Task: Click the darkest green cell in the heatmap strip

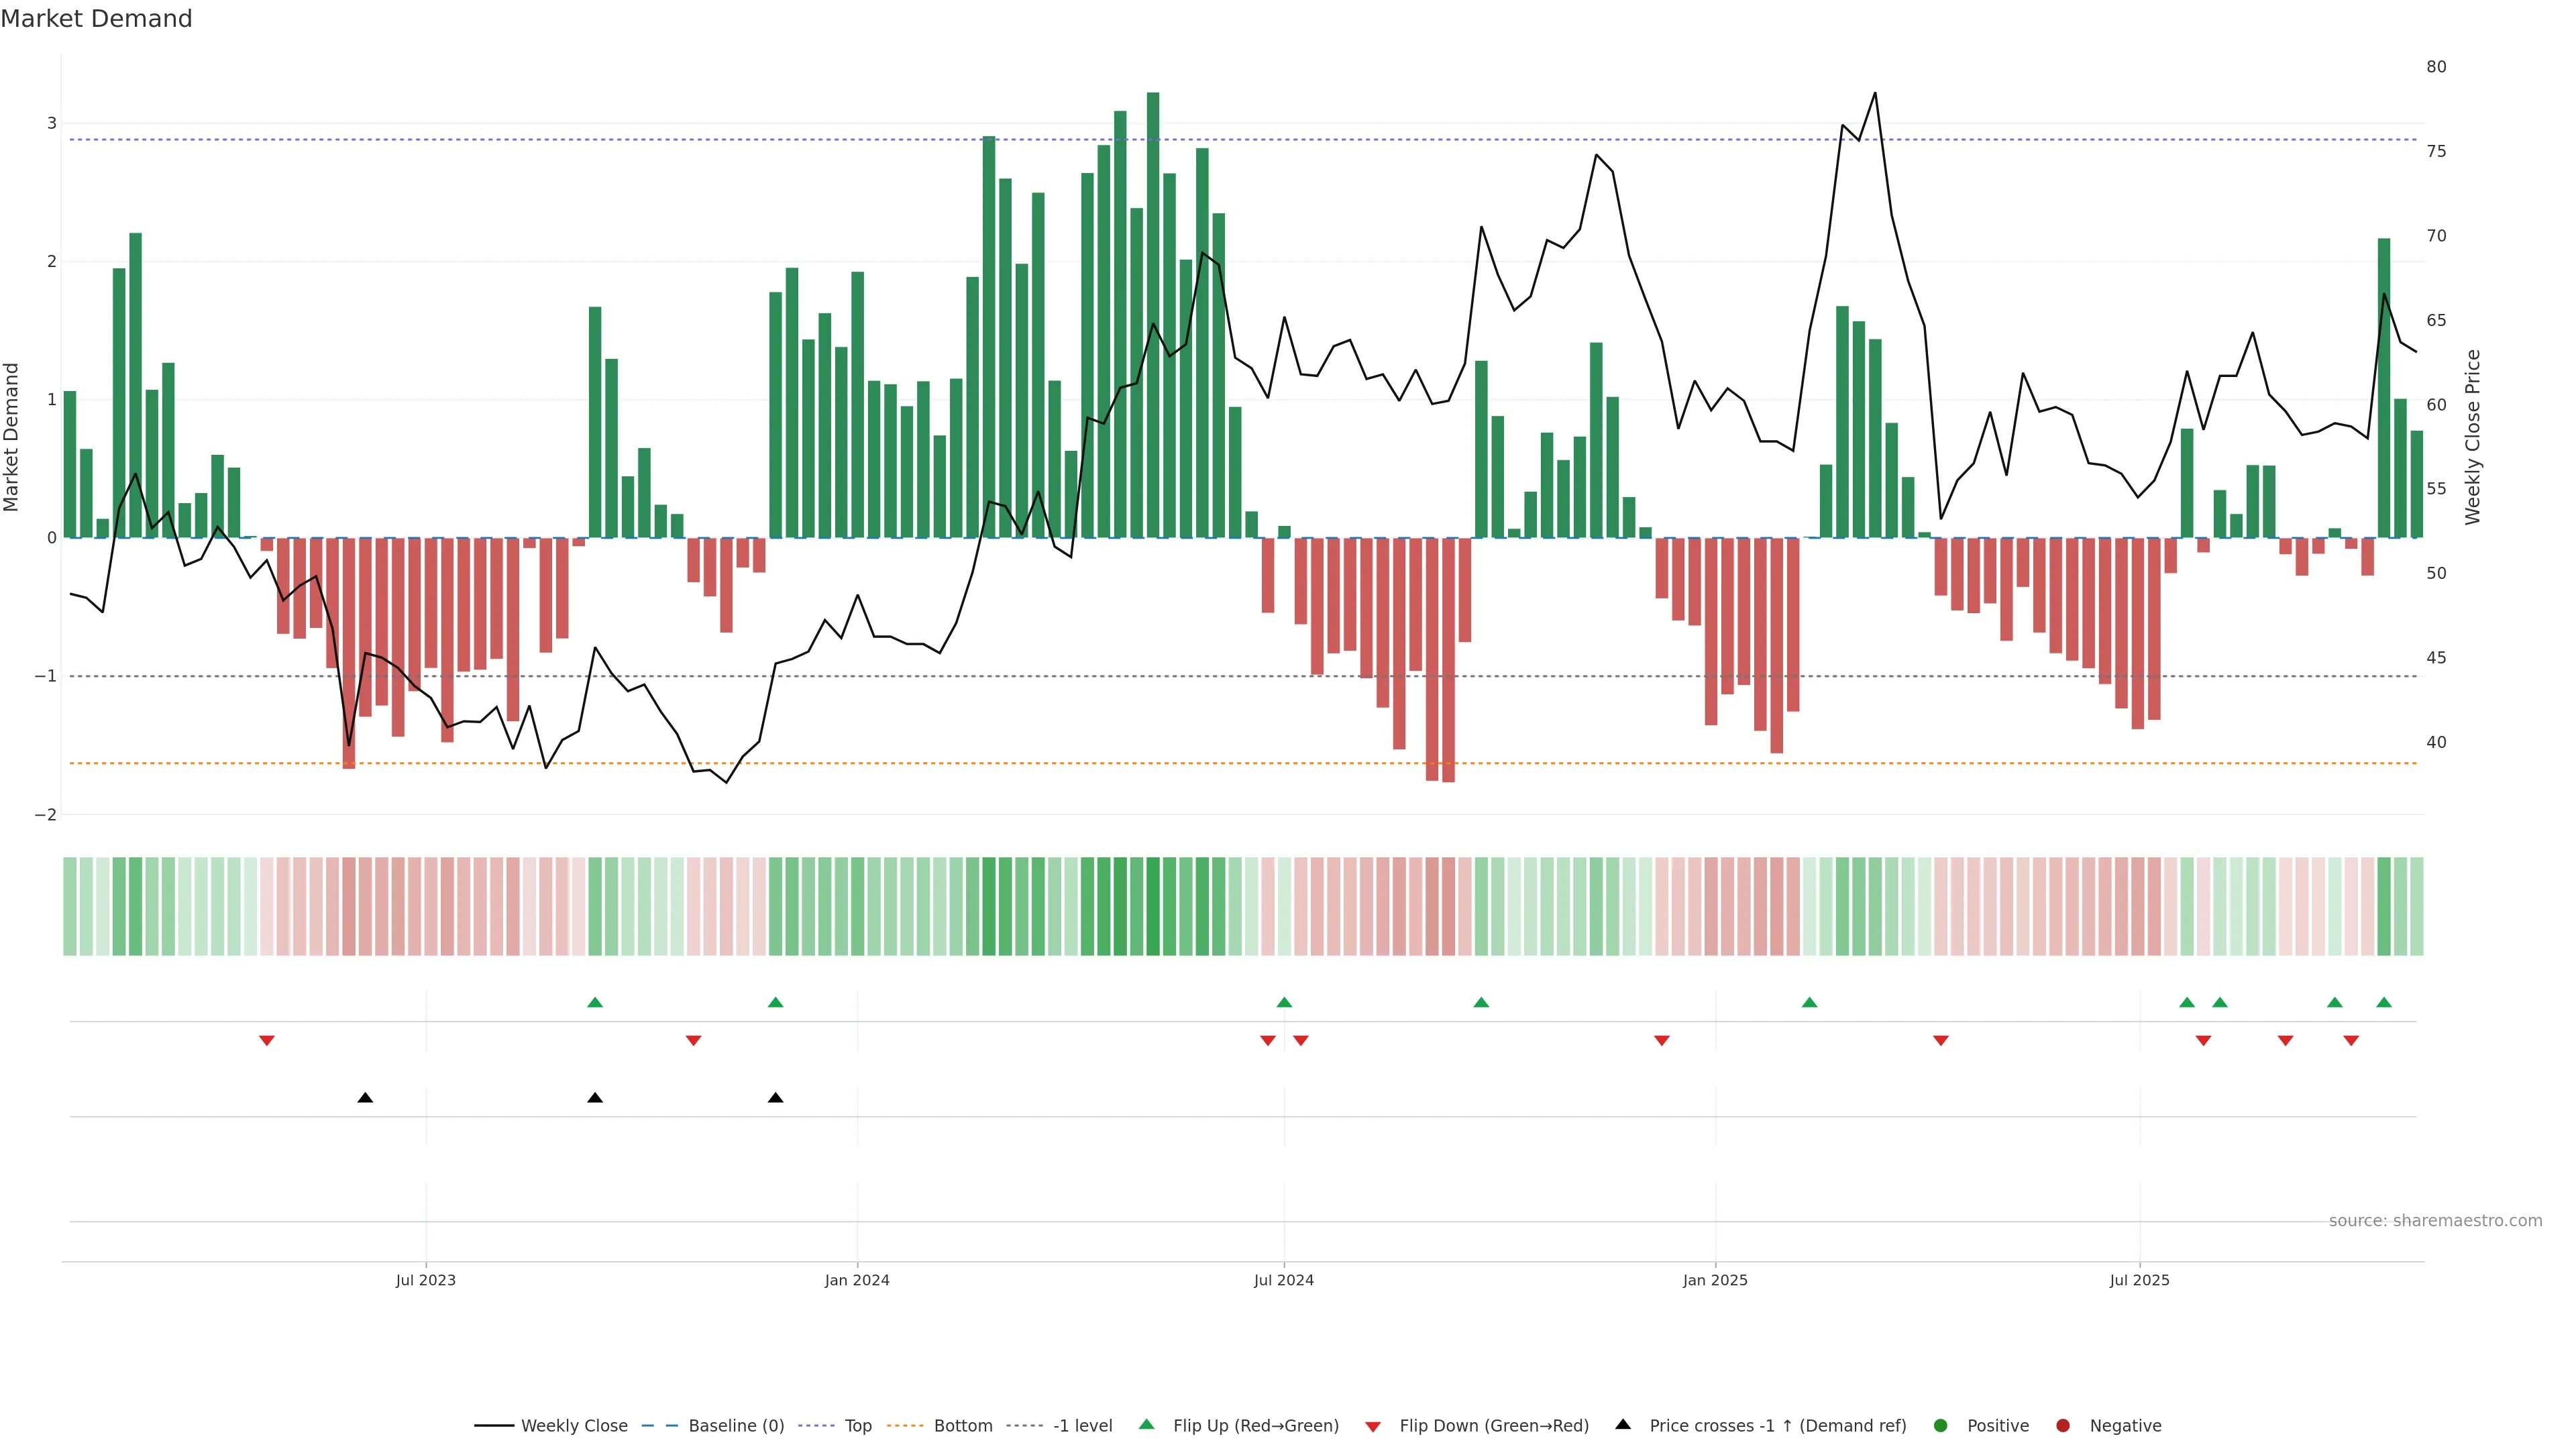Action: click(x=1153, y=906)
